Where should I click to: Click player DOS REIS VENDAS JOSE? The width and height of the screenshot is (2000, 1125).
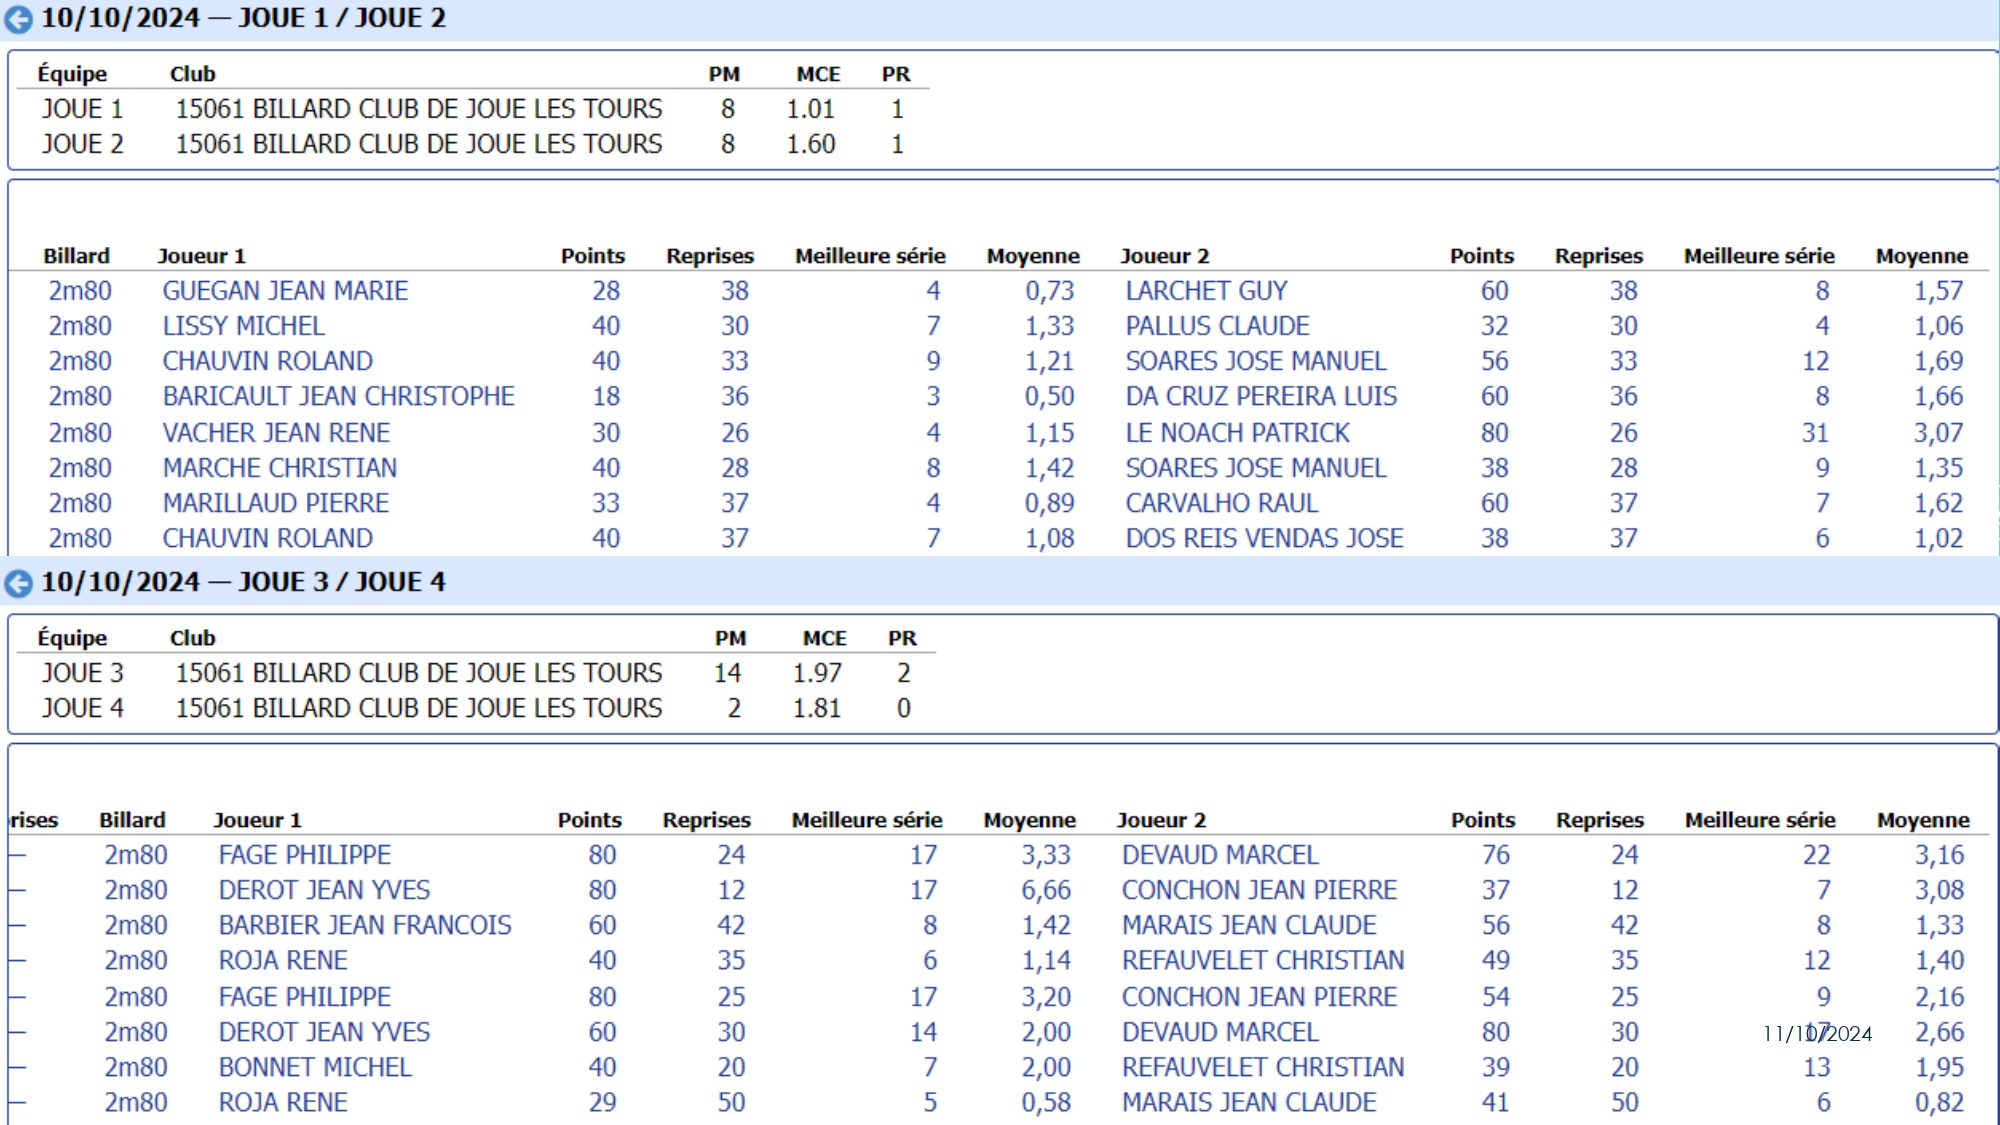point(1264,538)
